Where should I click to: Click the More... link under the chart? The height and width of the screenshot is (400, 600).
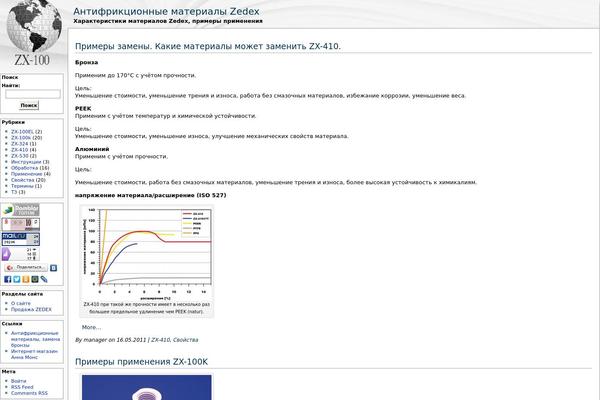(91, 327)
